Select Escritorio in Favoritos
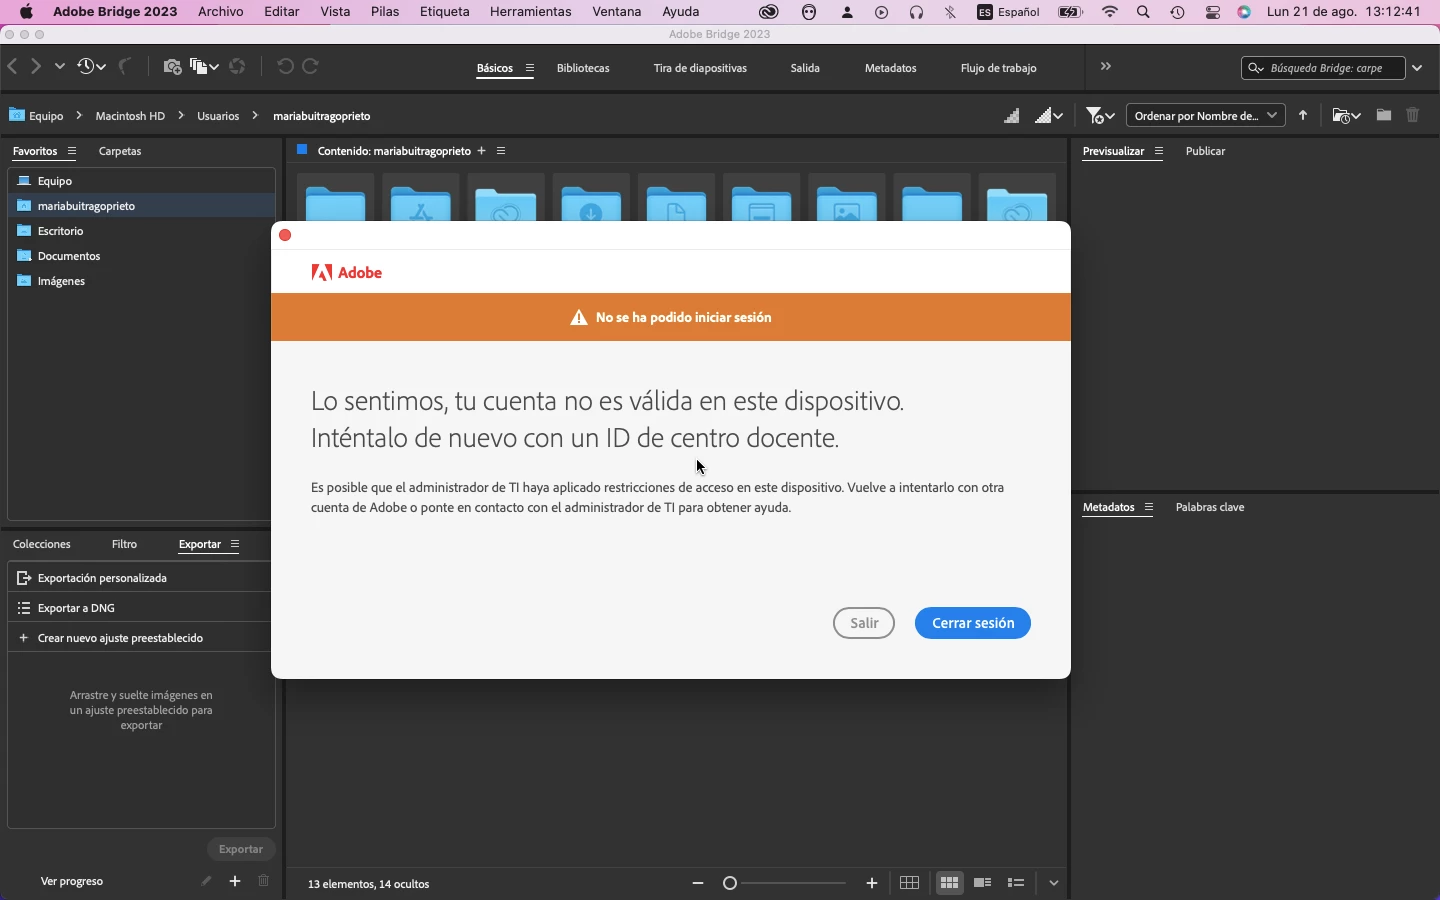The height and width of the screenshot is (900, 1440). [141, 232]
